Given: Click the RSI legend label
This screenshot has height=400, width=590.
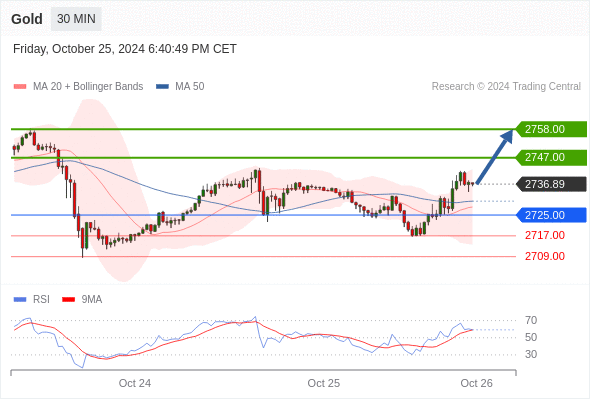Looking at the screenshot, I should pos(41,300).
